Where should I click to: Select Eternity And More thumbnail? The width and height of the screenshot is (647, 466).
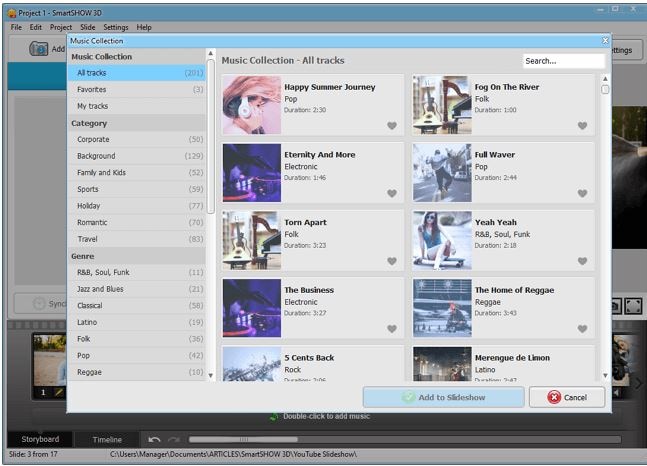click(252, 173)
